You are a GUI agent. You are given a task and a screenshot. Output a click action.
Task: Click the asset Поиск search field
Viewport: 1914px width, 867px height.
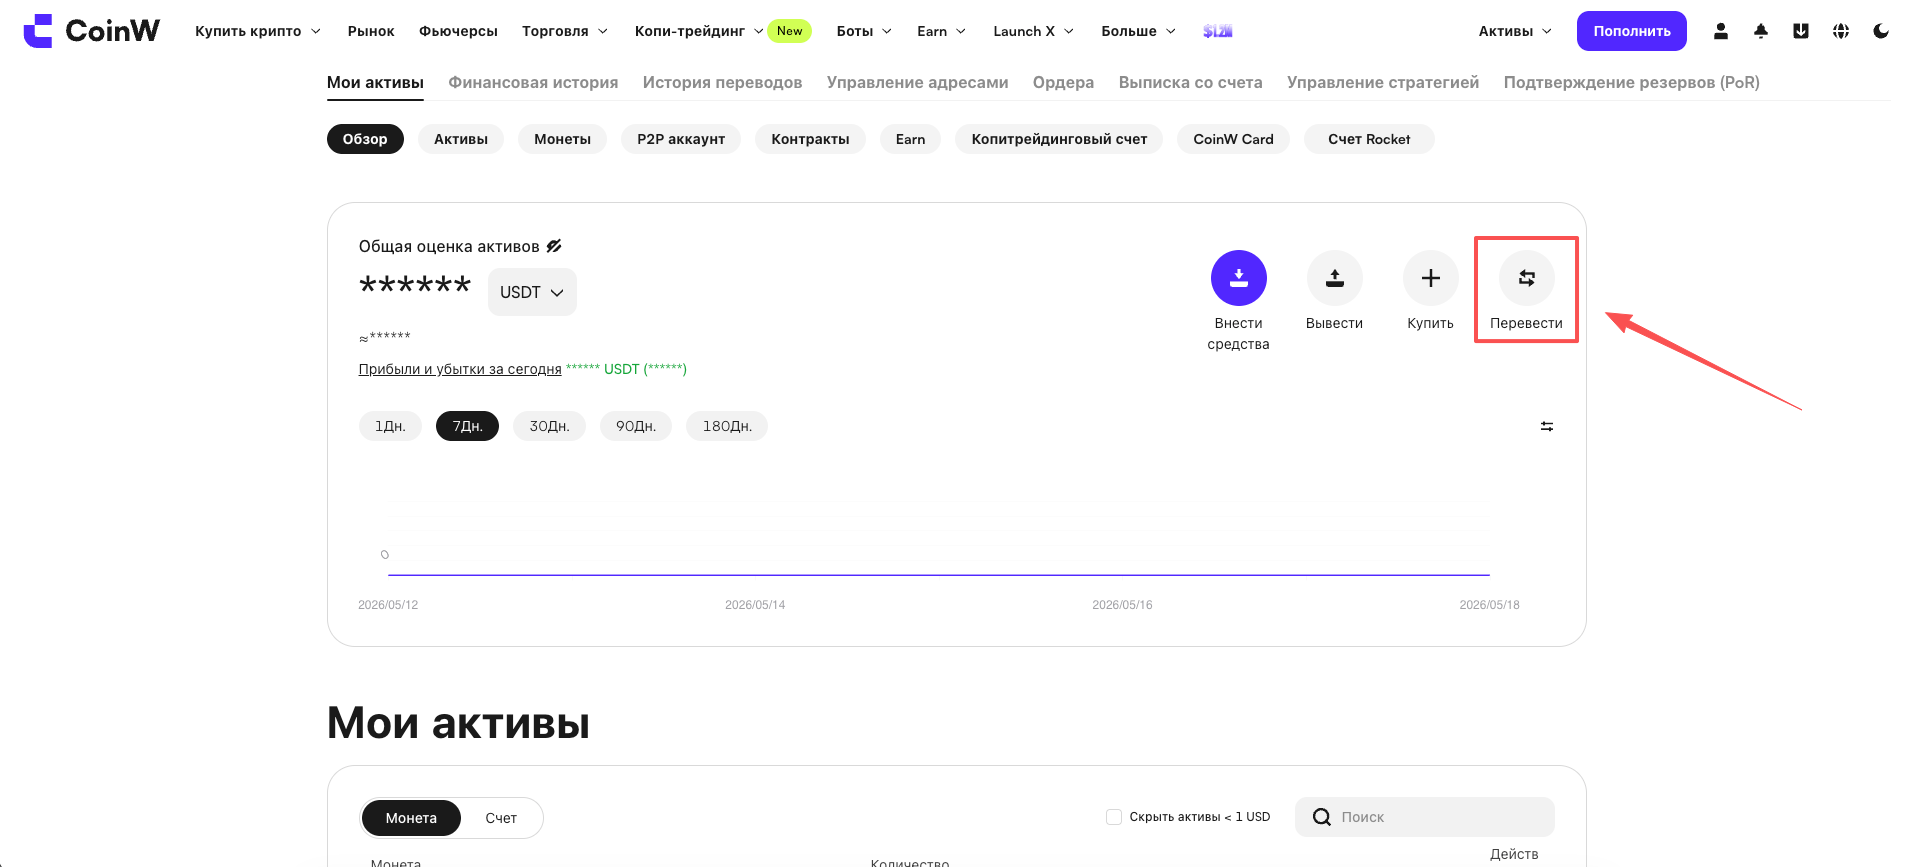click(1425, 817)
